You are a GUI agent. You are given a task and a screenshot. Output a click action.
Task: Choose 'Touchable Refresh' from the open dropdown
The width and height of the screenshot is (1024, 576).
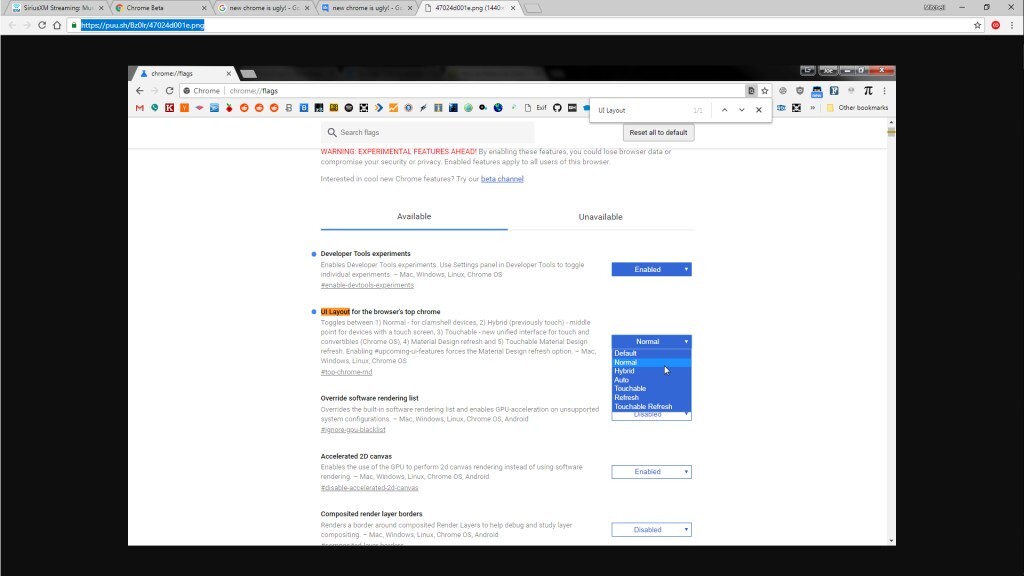tap(643, 407)
